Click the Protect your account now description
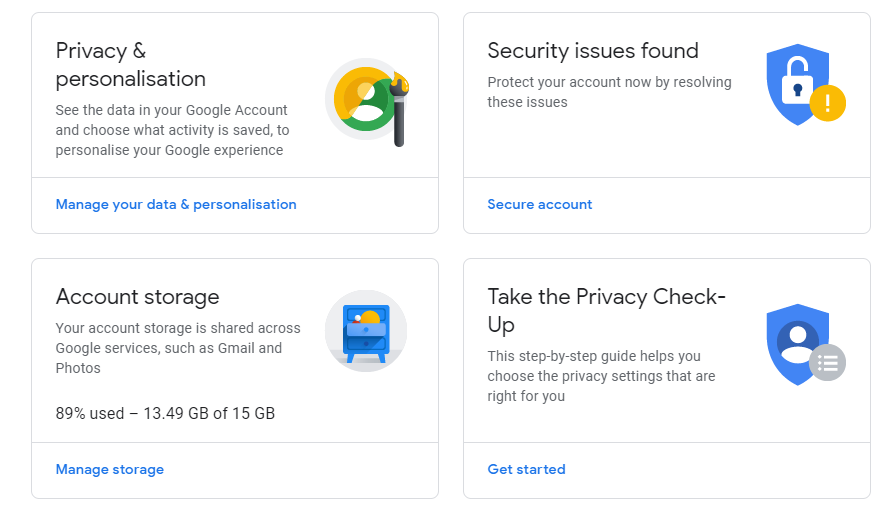Viewport: 885px width, 520px height. click(x=609, y=92)
